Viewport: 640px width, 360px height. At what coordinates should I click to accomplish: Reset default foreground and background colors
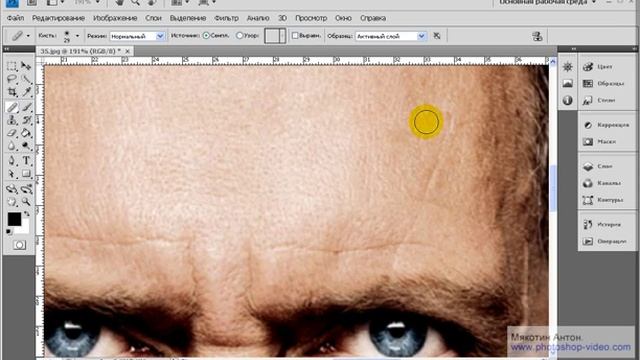click(x=9, y=232)
